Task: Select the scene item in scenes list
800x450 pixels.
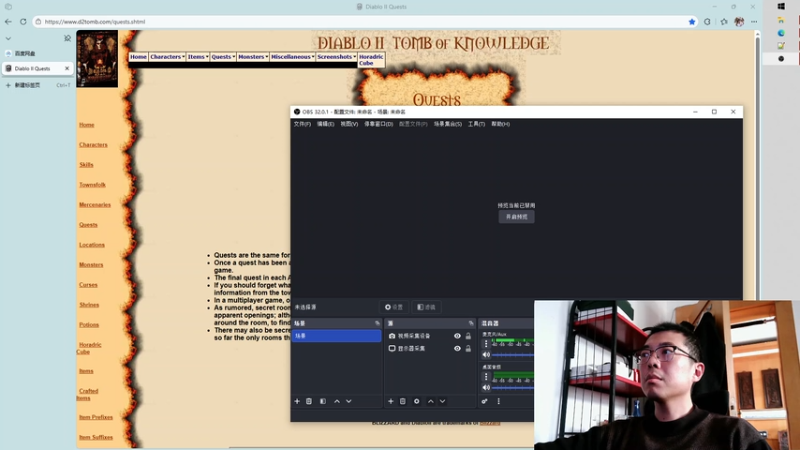Action: (x=336, y=336)
